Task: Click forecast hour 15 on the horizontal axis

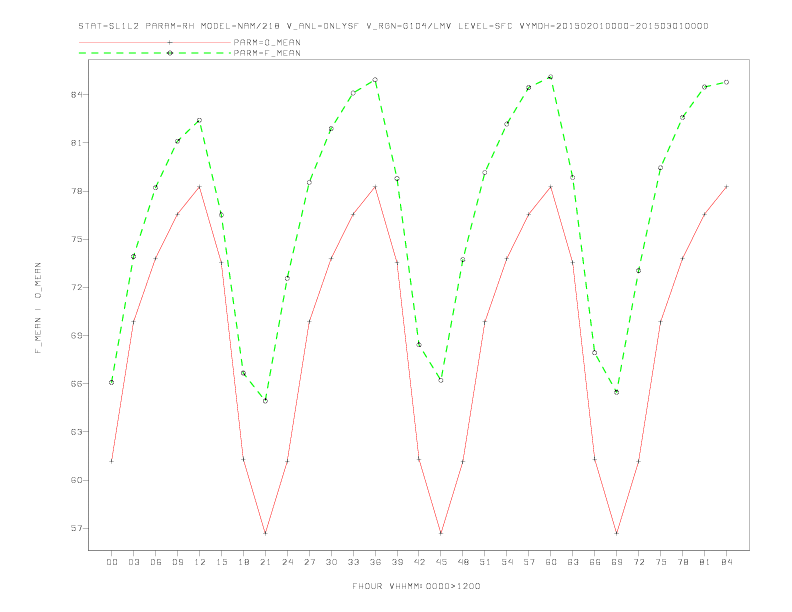Action: [x=221, y=562]
